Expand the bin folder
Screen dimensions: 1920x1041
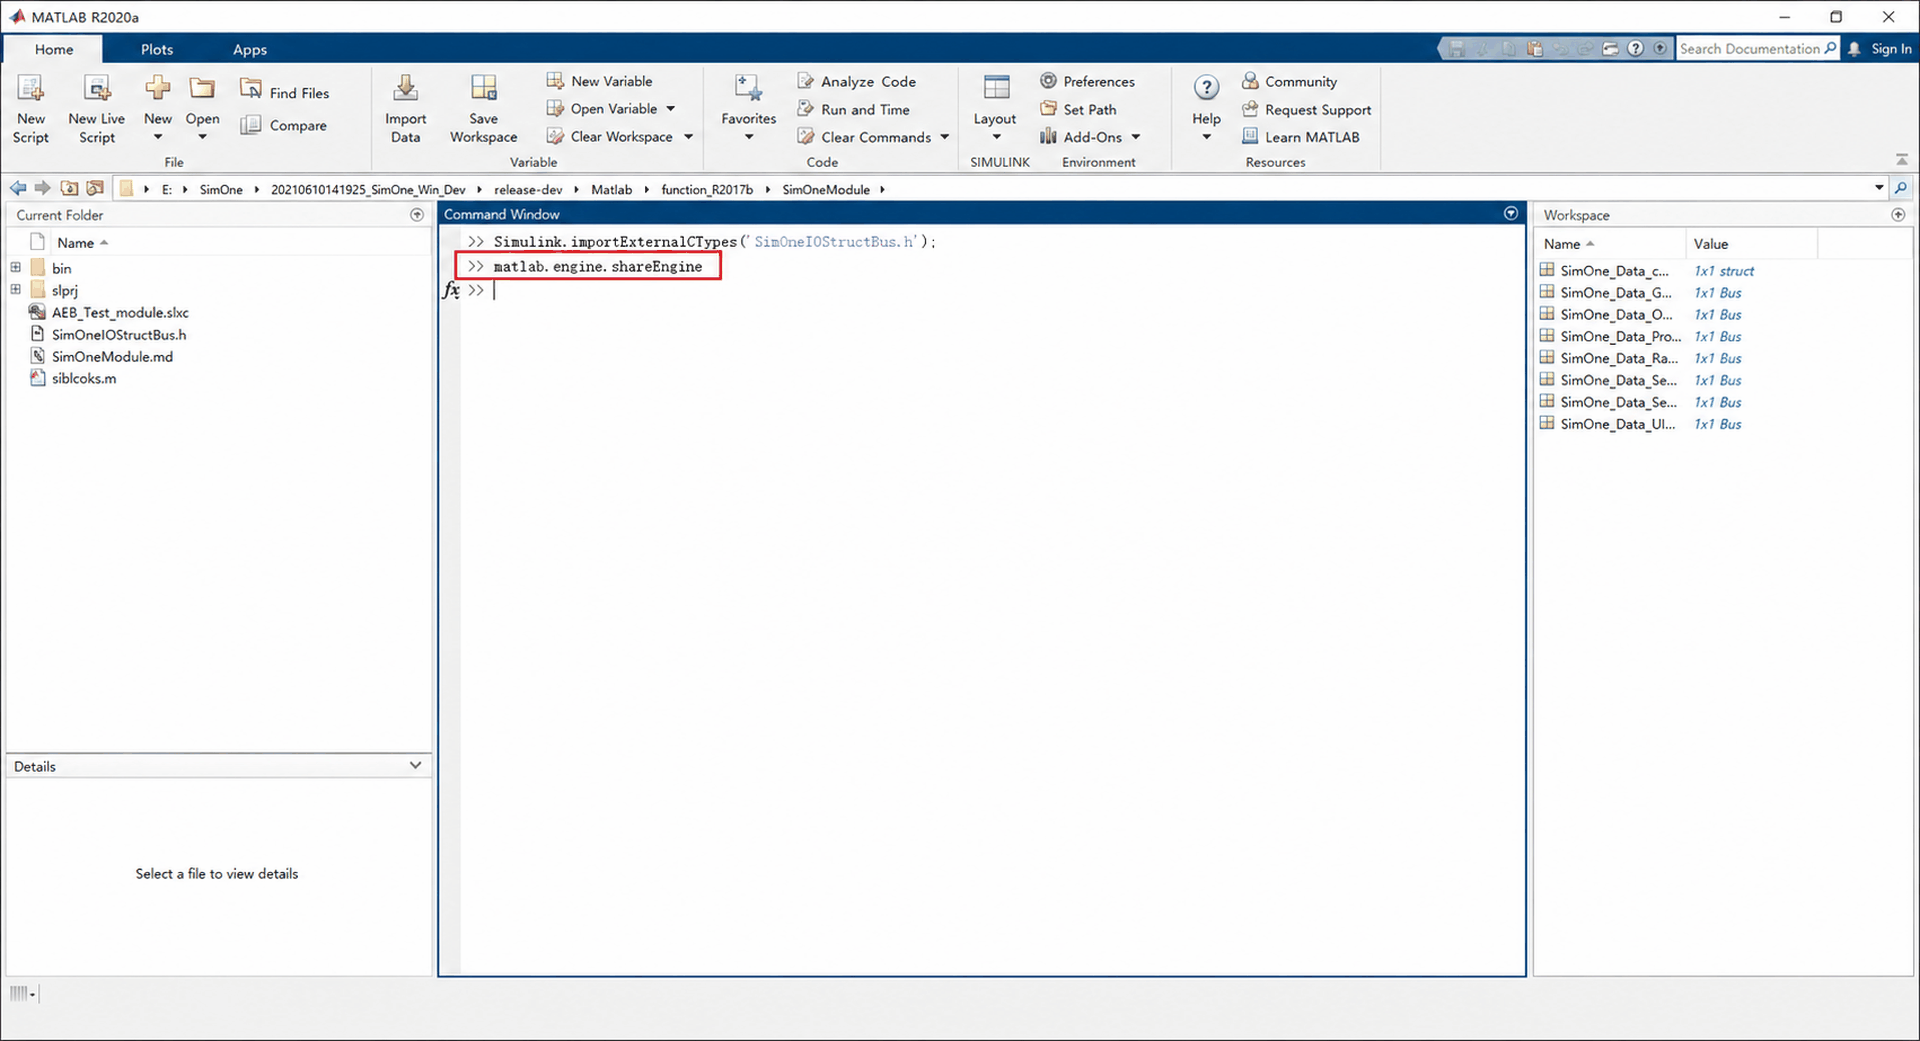pyautogui.click(x=15, y=267)
